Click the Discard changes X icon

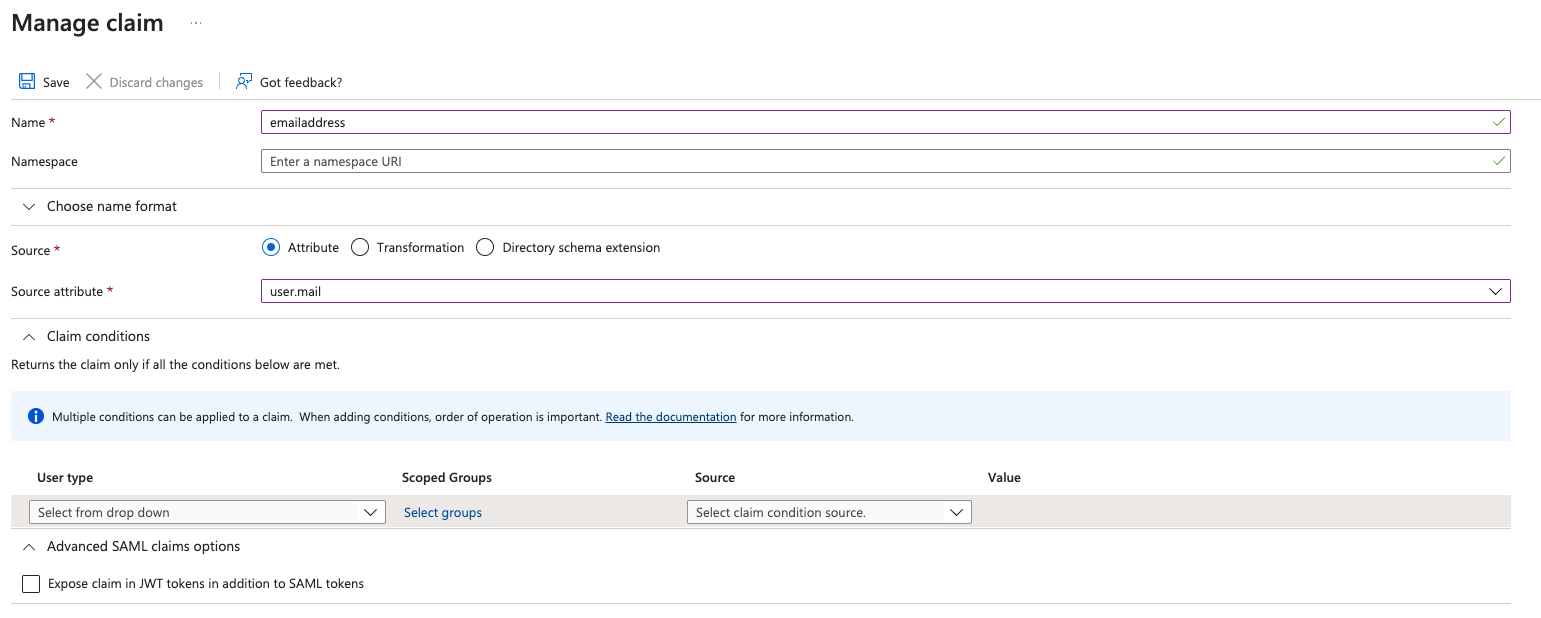coord(94,82)
